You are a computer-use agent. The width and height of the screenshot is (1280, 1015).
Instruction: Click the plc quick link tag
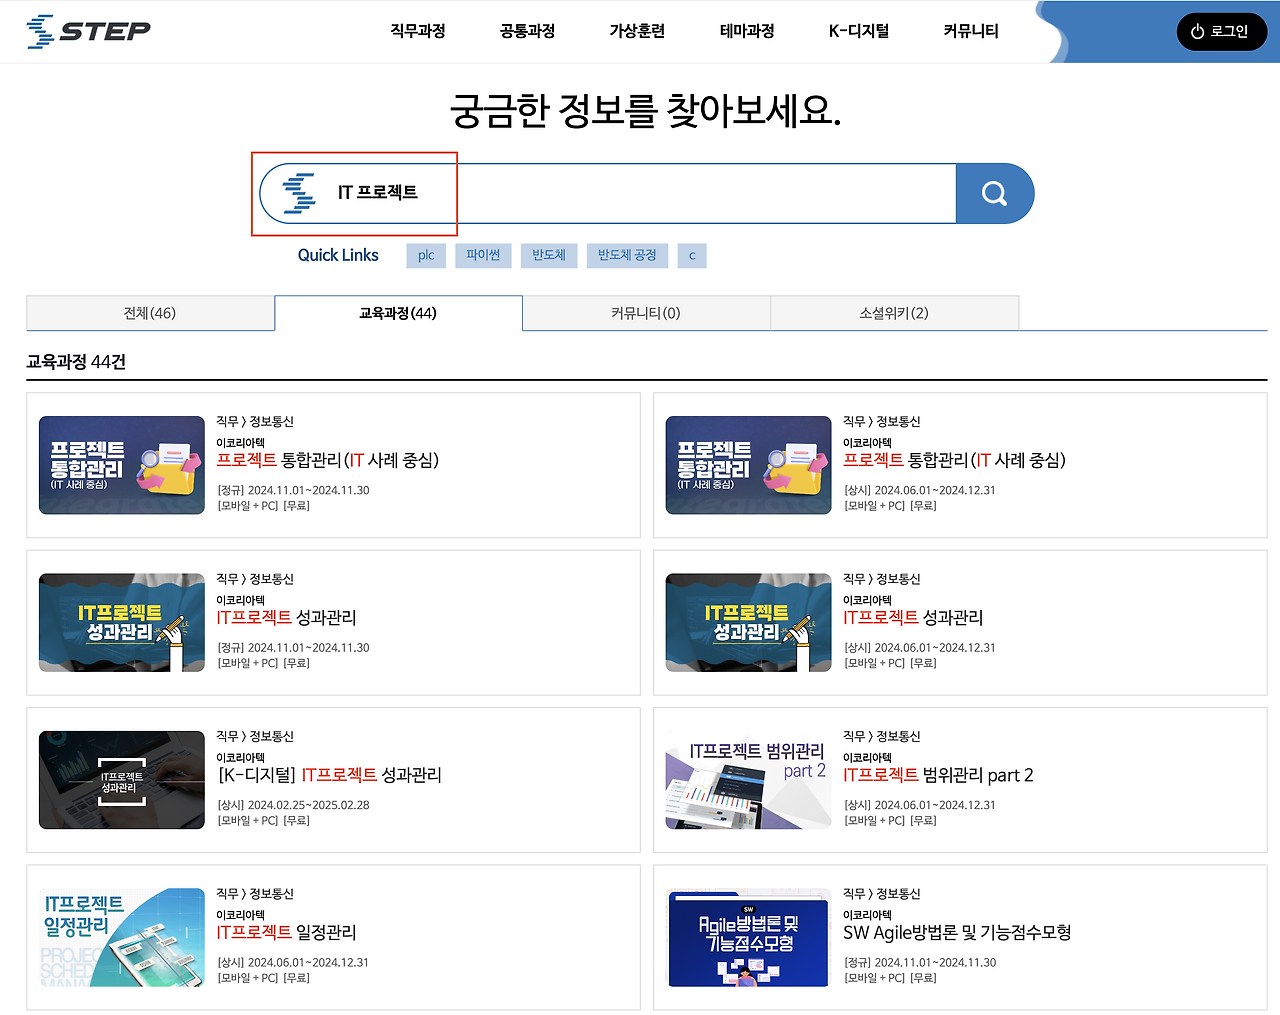click(x=425, y=255)
